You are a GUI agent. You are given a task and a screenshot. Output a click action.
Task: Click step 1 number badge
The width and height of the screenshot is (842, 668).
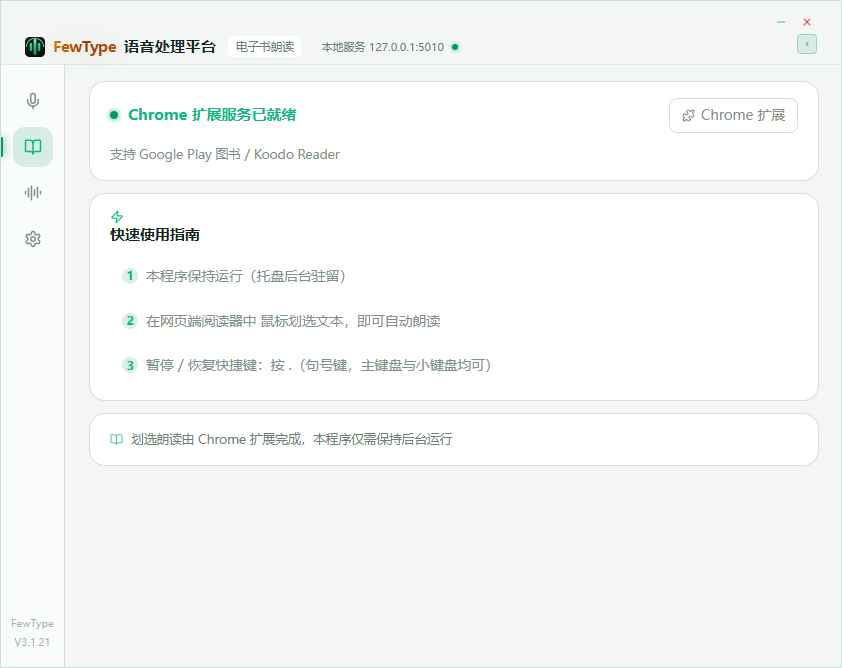129,276
